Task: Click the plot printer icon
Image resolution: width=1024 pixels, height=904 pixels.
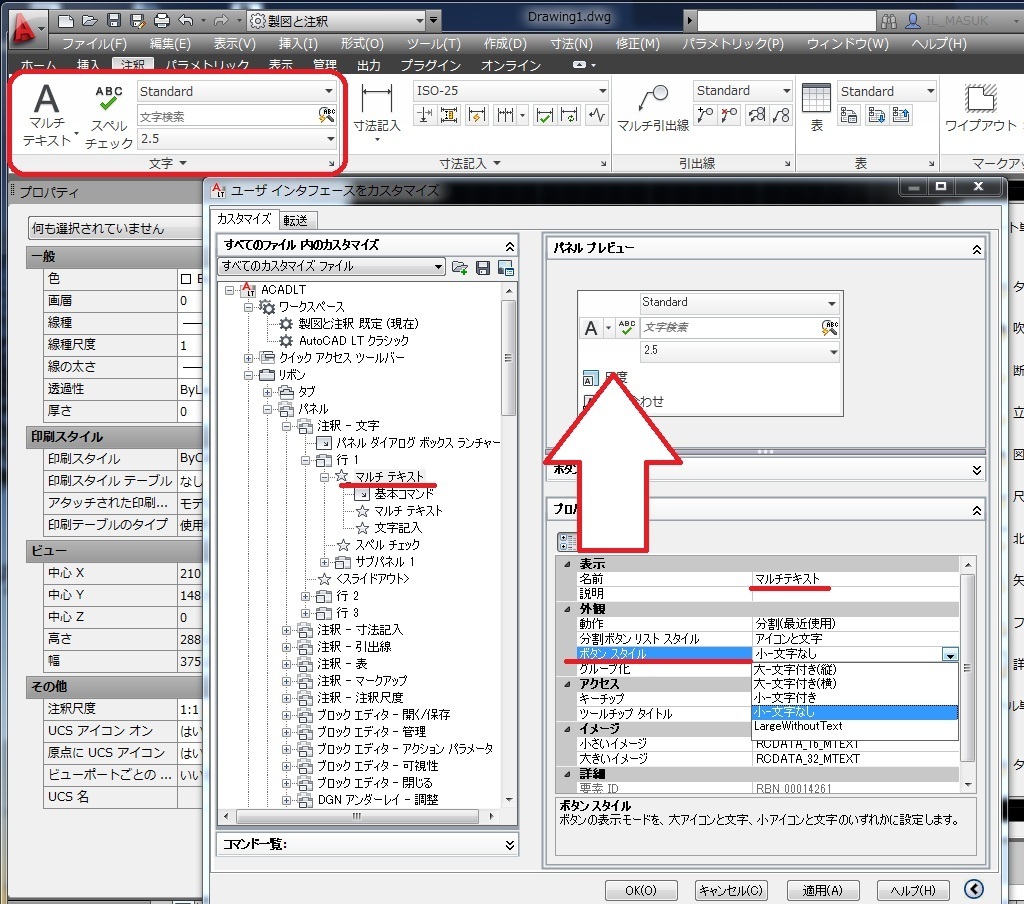Action: 161,21
